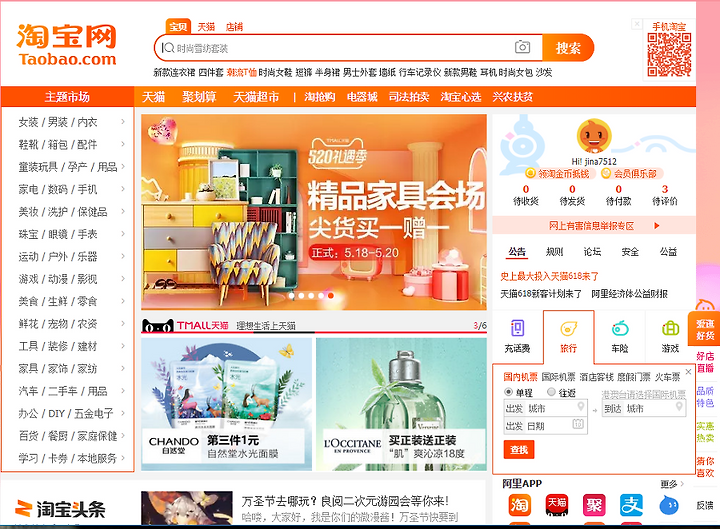Click the 查找 flight search button
This screenshot has width=720, height=529.
519,450
